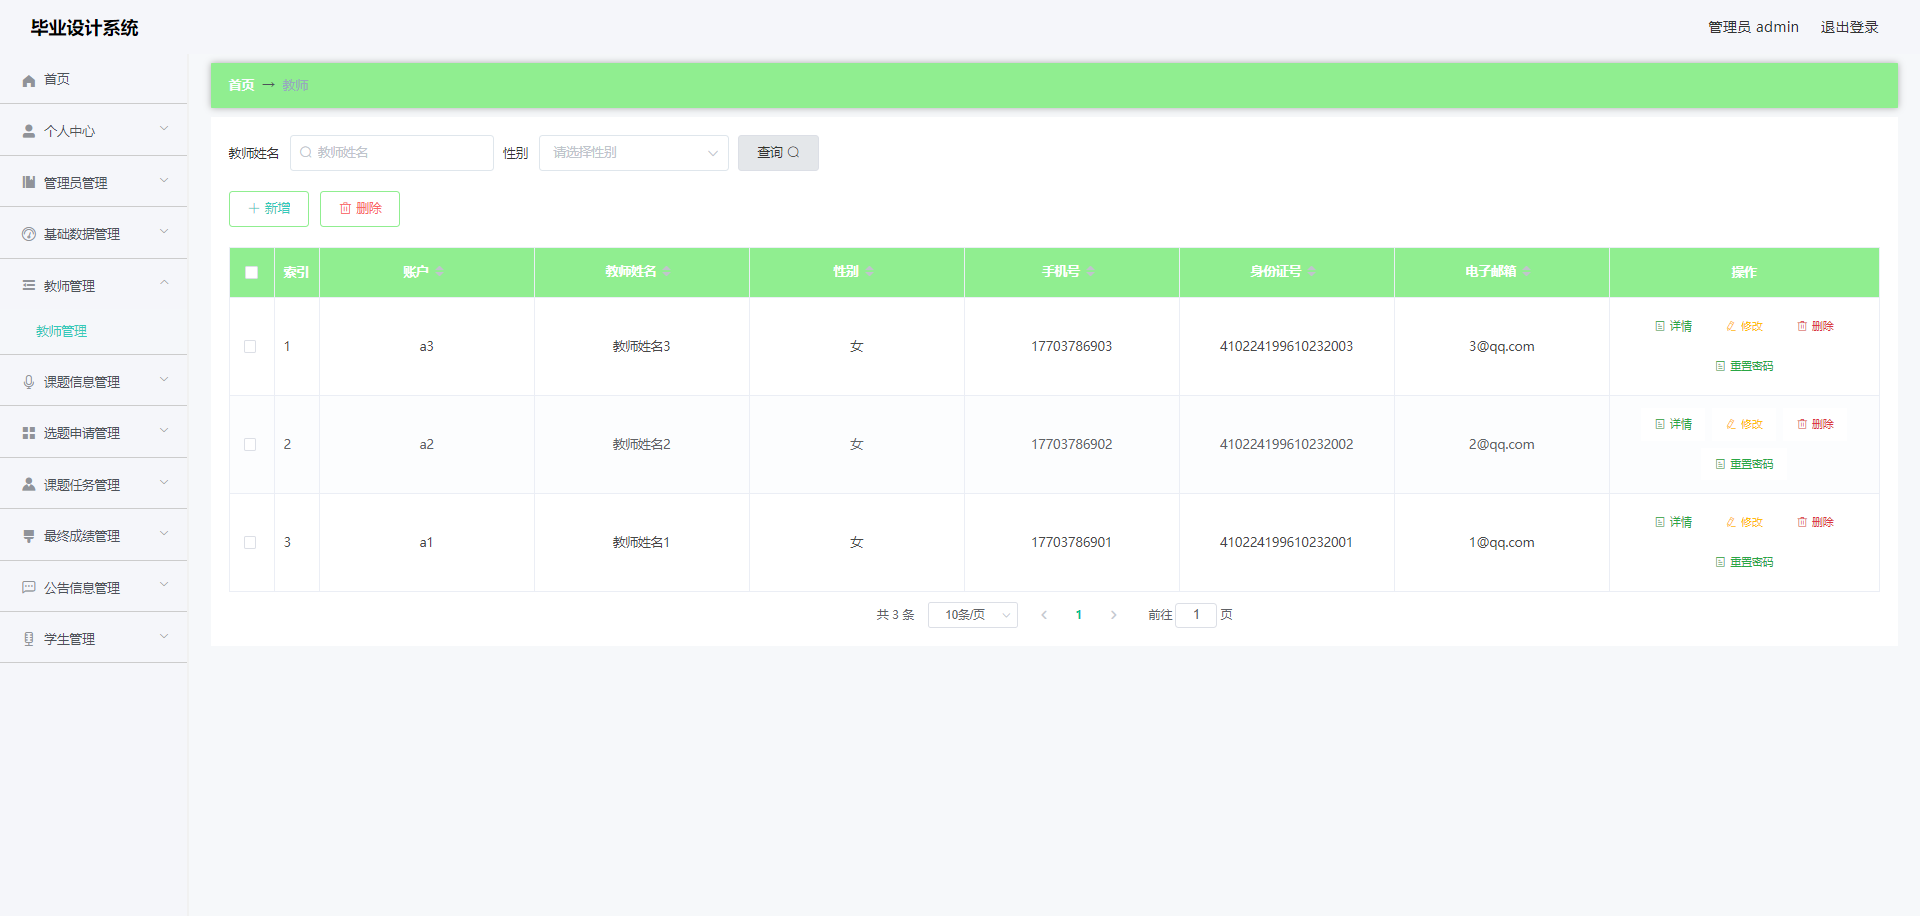Click 重置密码 for teacher a1

(1745, 563)
